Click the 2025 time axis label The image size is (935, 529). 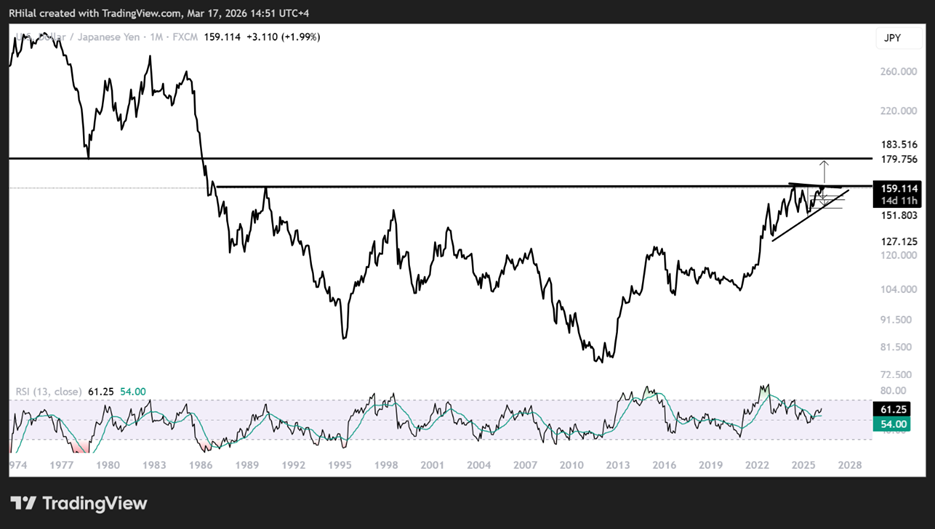click(803, 465)
